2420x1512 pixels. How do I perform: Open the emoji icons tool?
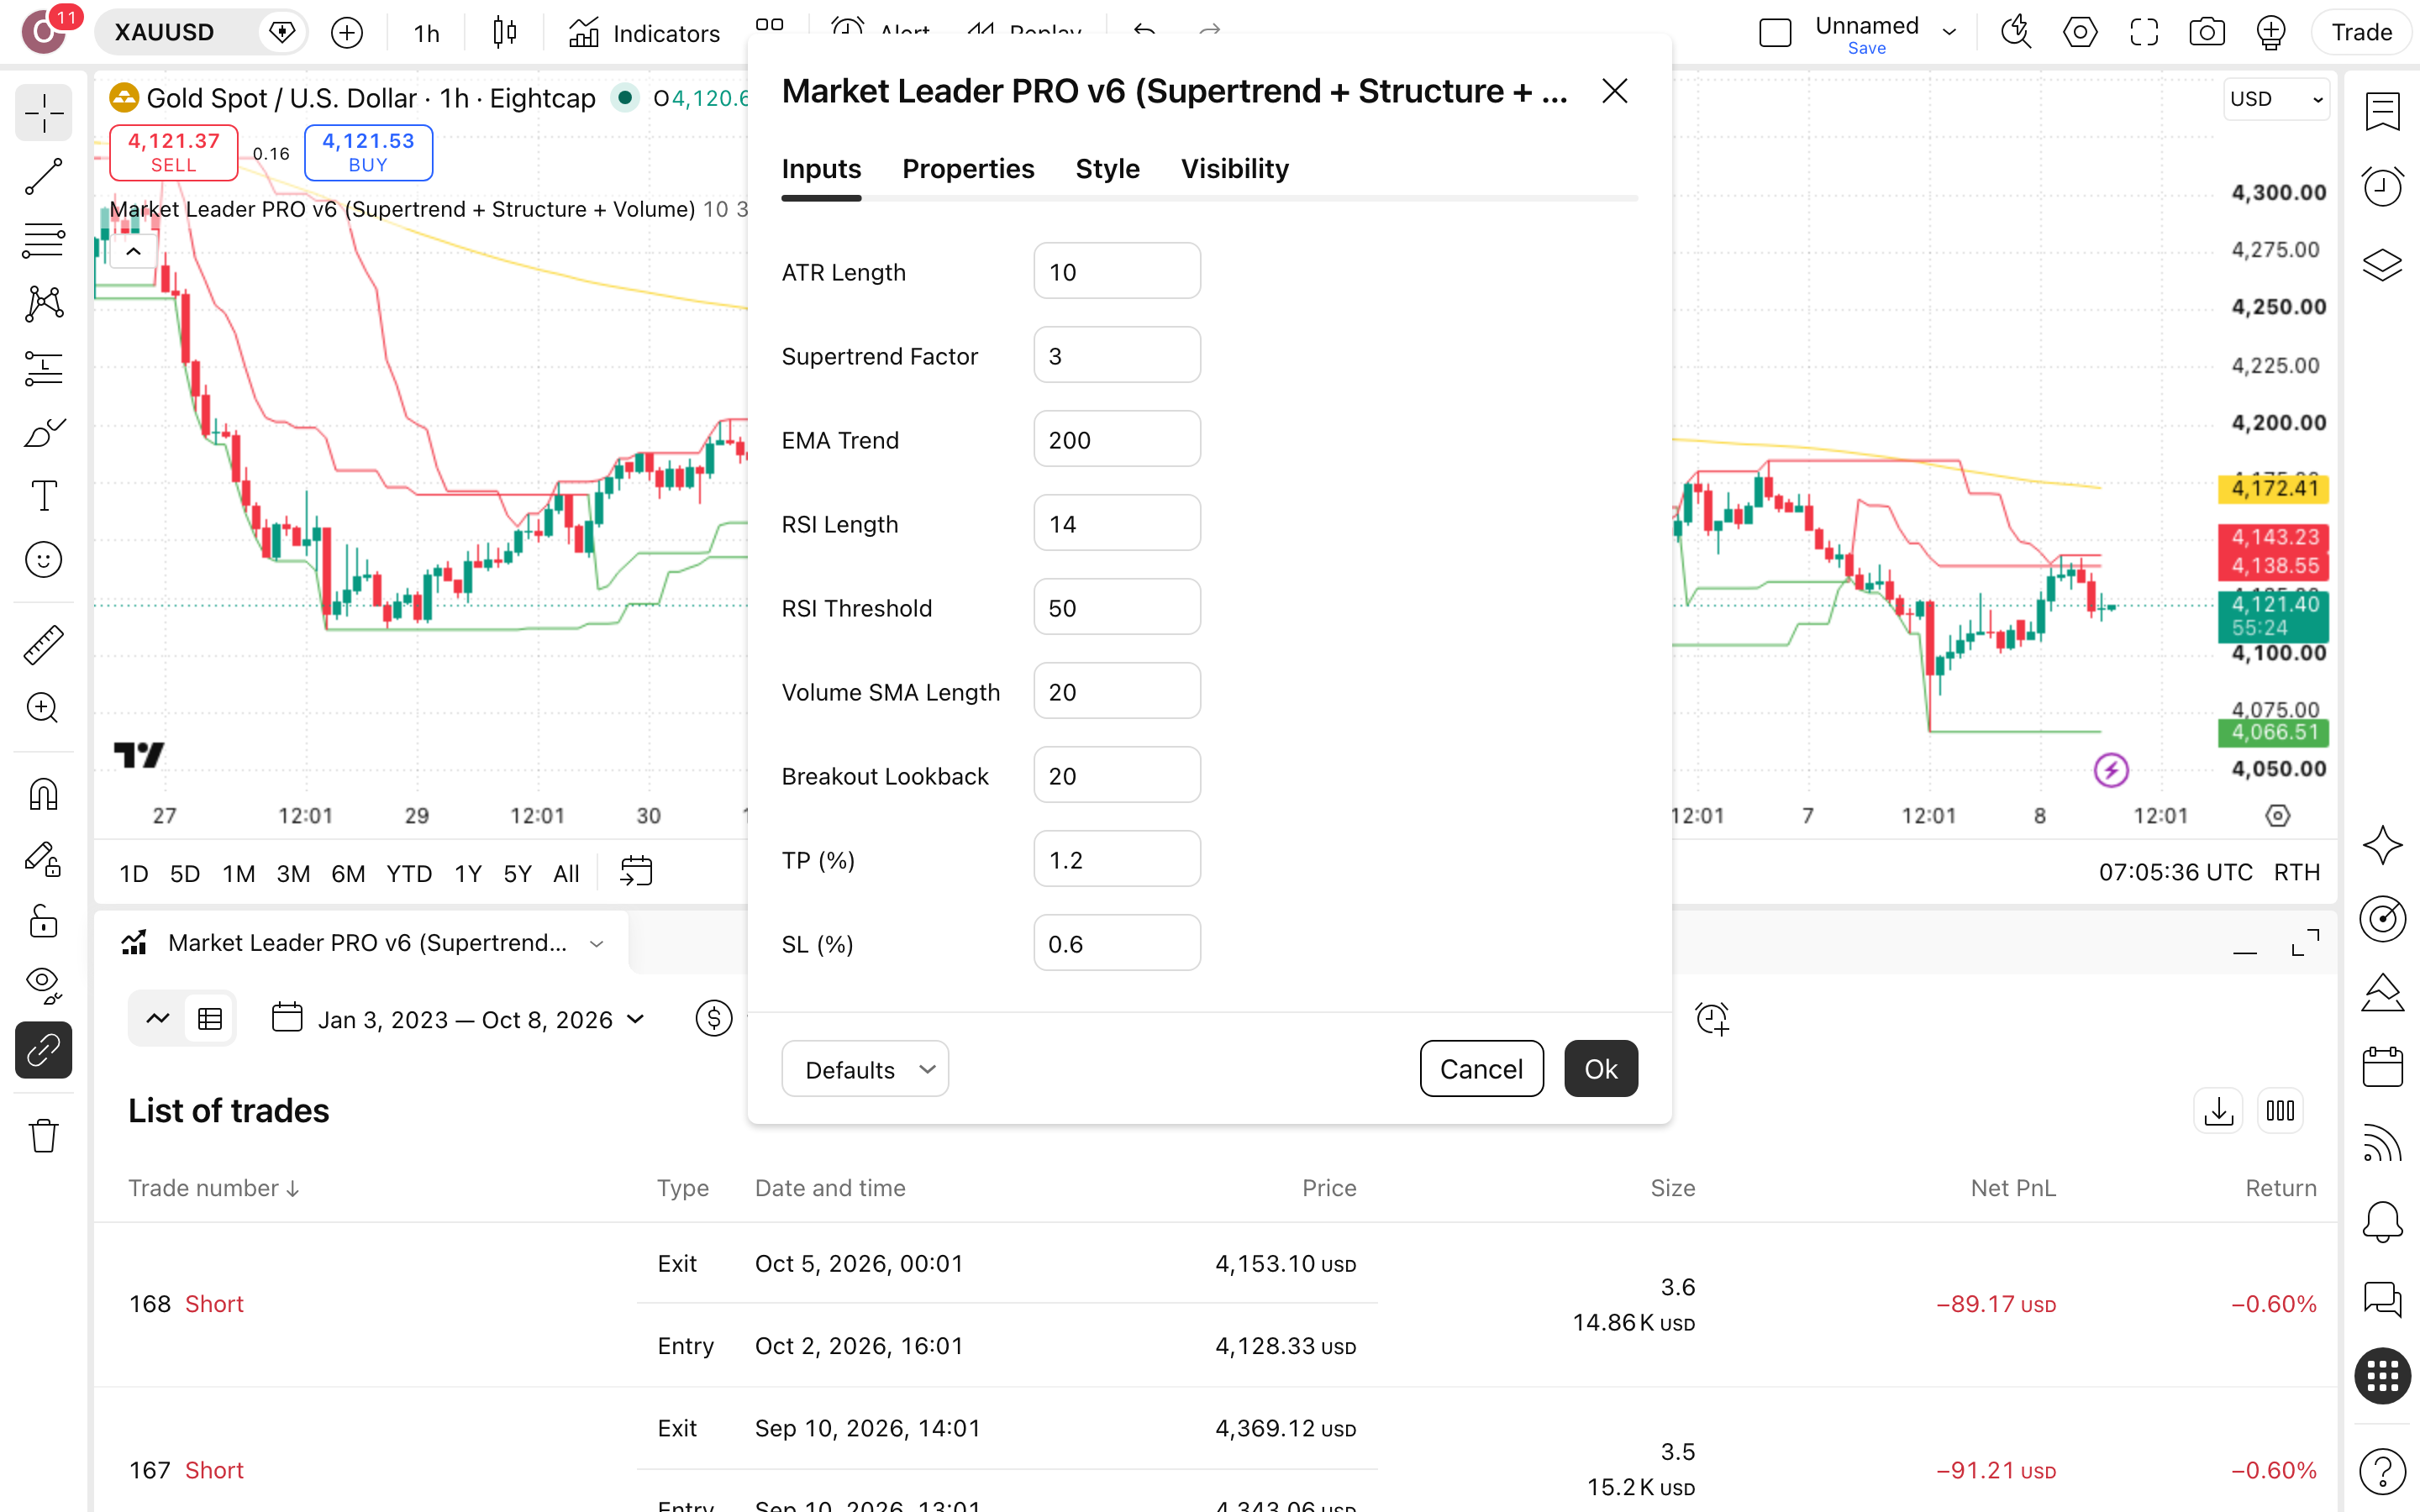(x=43, y=560)
